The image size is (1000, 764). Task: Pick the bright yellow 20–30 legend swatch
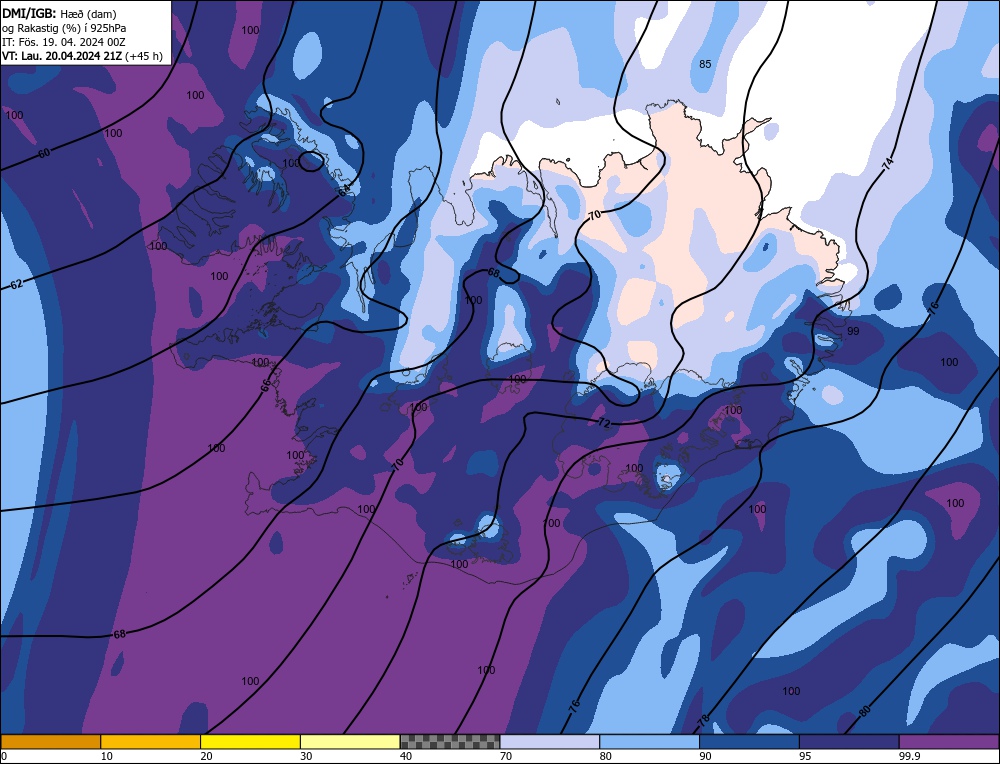coord(250,741)
